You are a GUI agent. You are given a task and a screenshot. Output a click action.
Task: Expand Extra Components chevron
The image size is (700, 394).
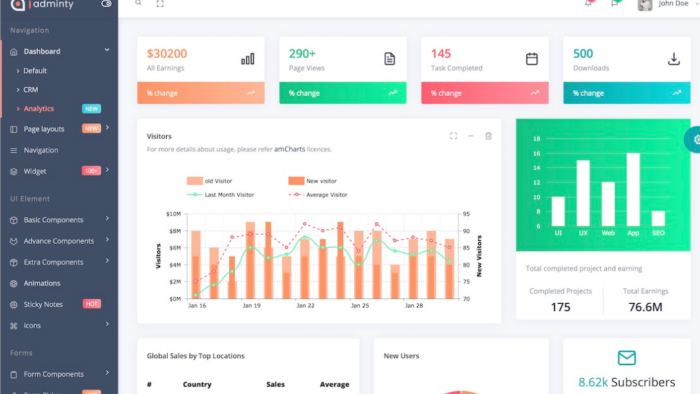[107, 261]
